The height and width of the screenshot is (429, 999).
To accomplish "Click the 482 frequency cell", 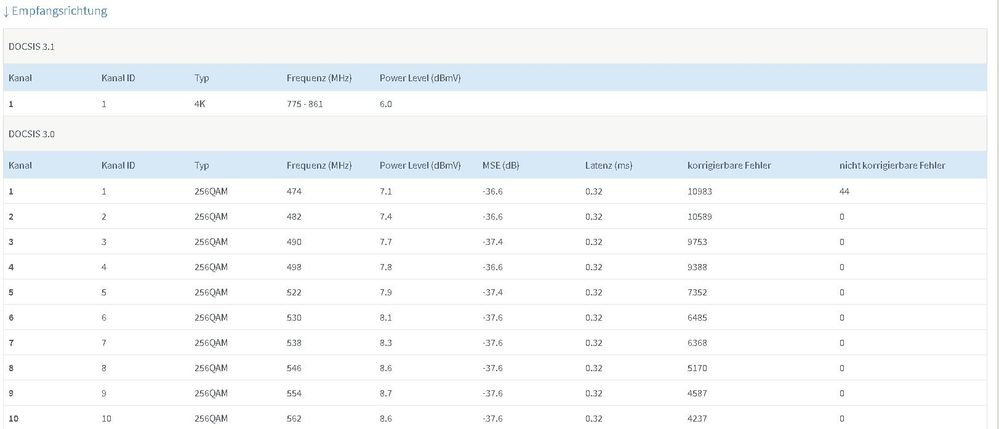I will pos(294,217).
